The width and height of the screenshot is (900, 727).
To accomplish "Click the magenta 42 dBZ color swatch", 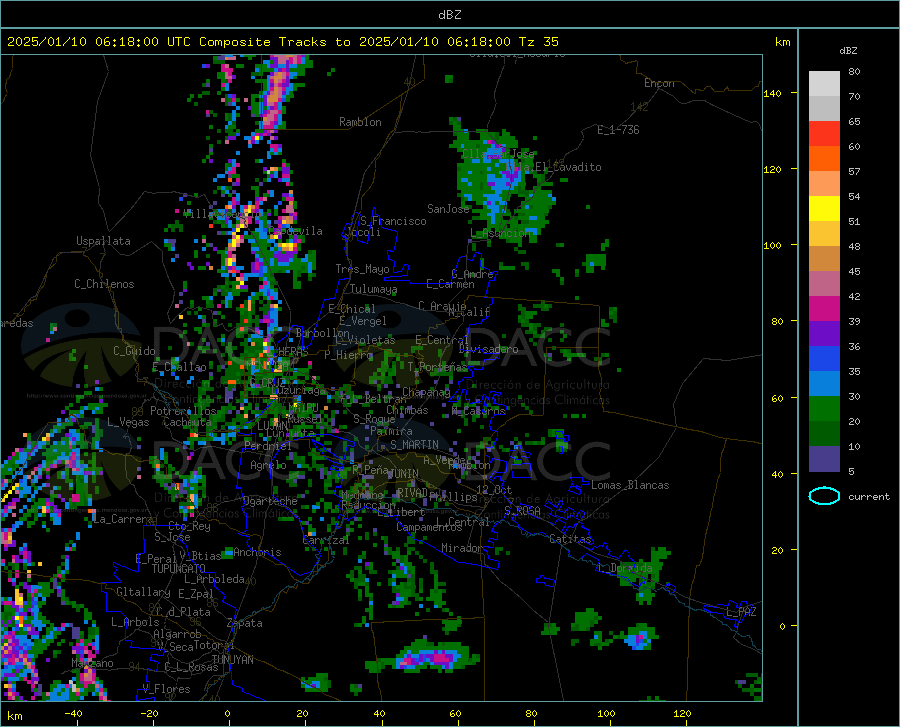I will tap(824, 309).
